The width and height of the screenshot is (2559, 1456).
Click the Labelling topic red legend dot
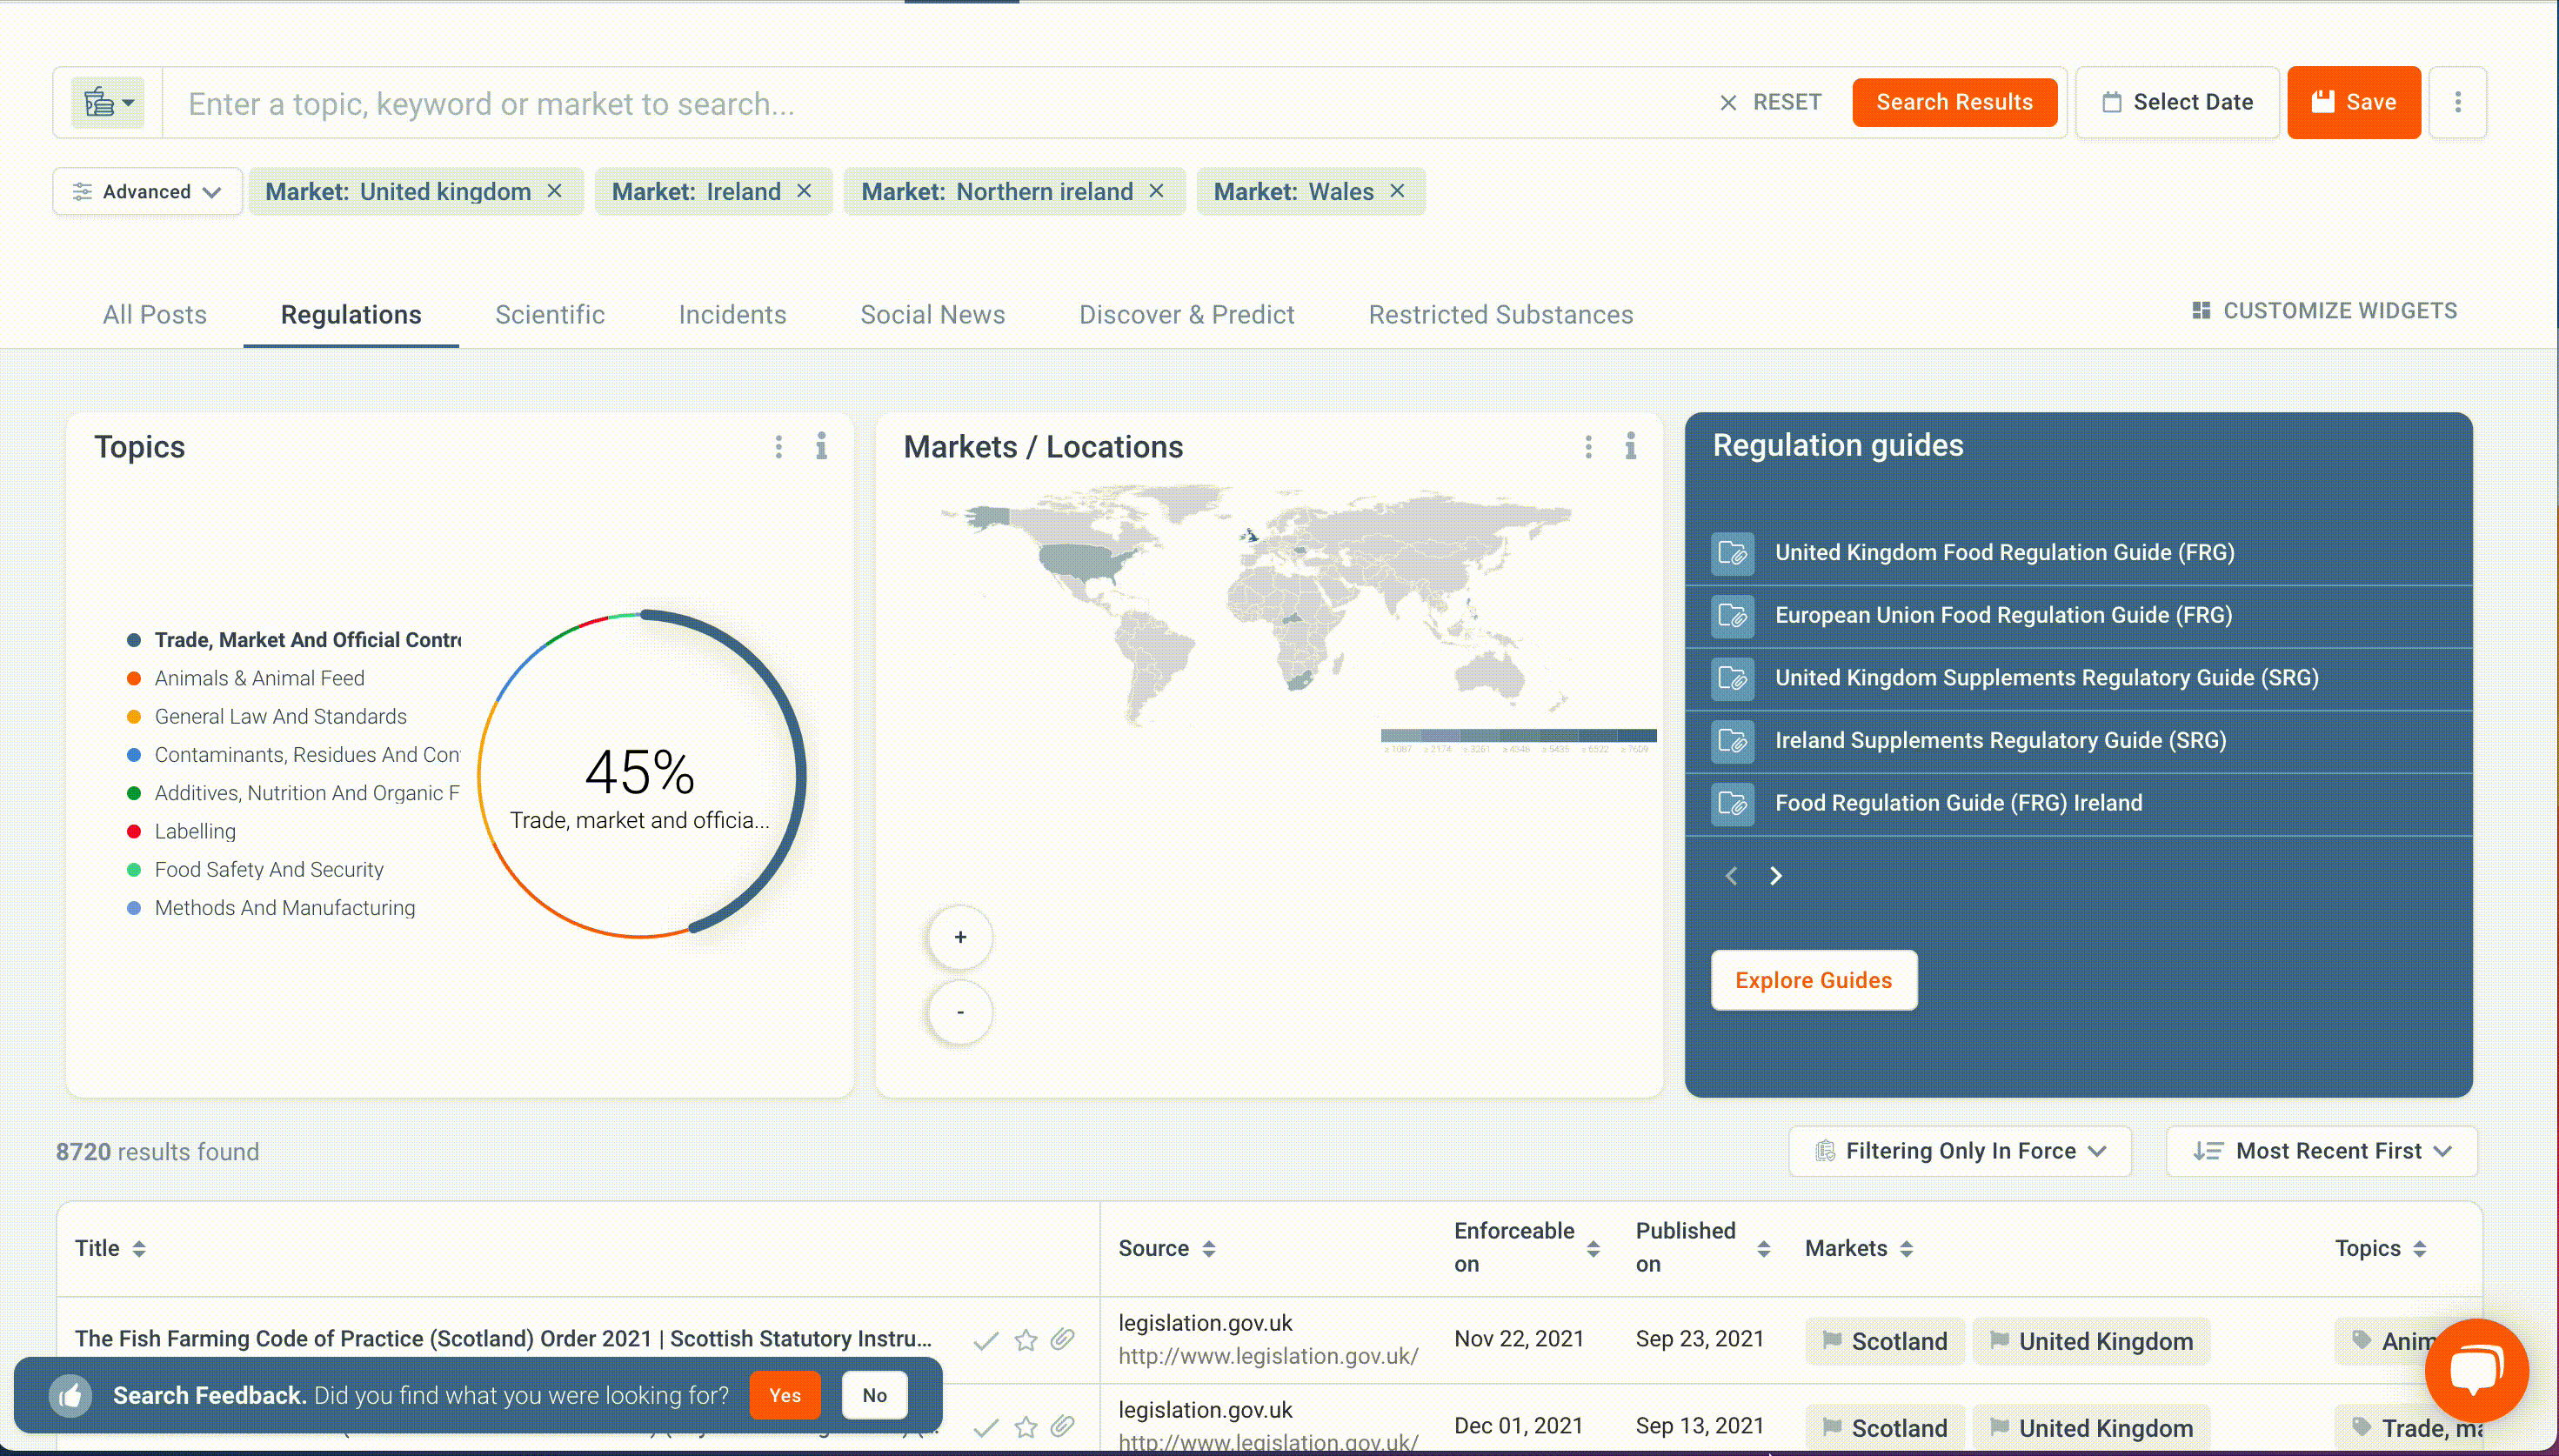134,831
